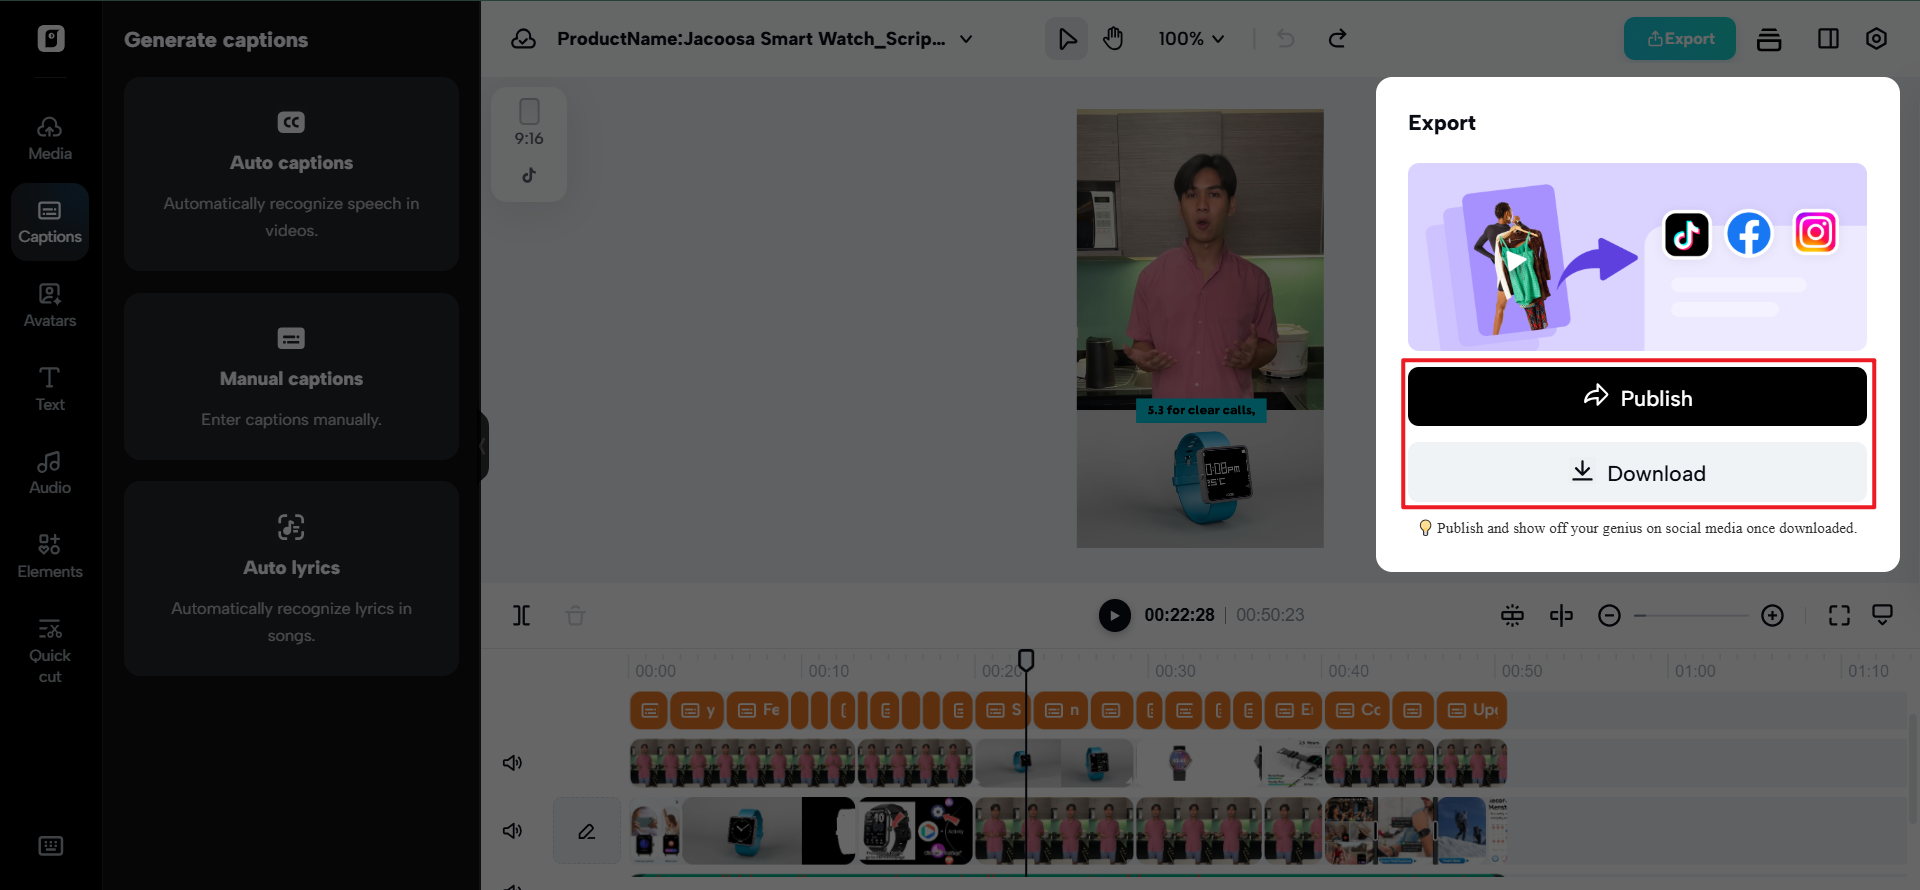Screen dimensions: 1920x890
Task: Open the Quick cut tool
Action: coord(50,652)
